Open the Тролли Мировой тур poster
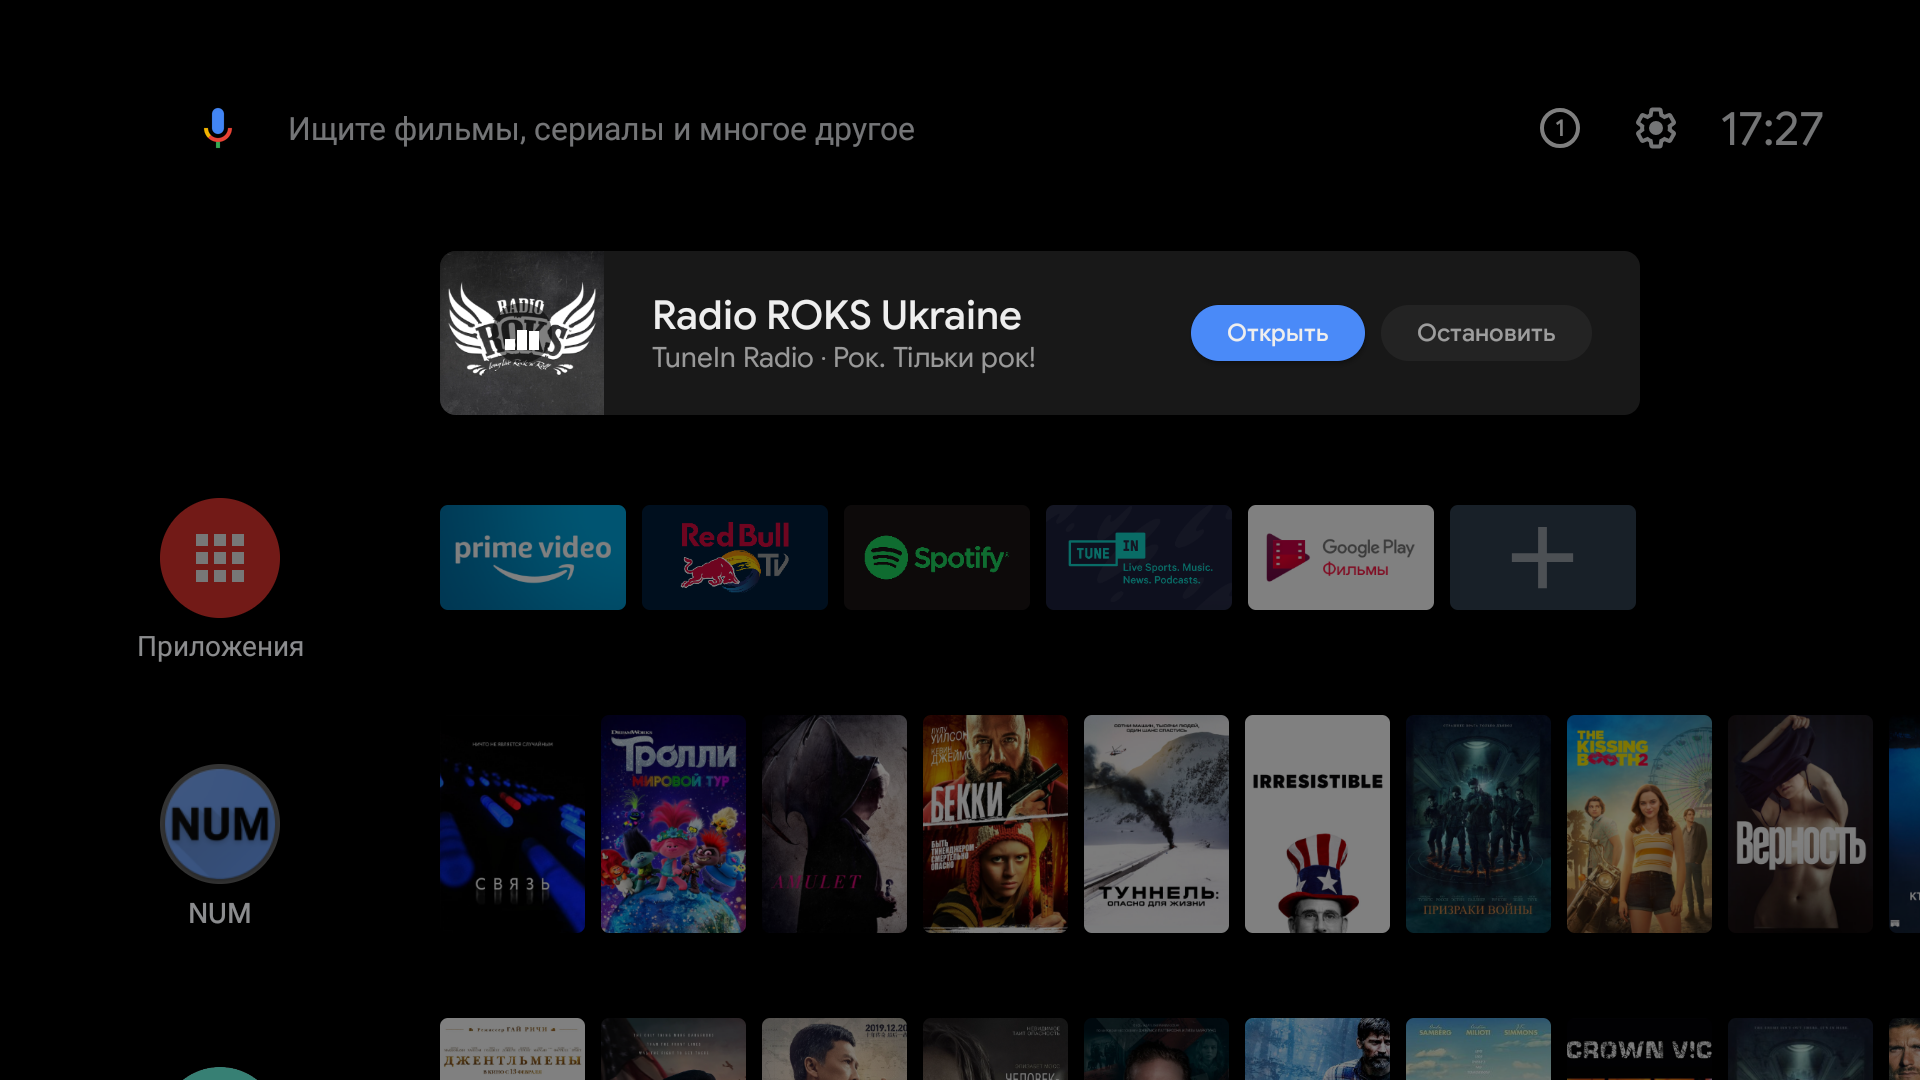1920x1080 pixels. [673, 824]
